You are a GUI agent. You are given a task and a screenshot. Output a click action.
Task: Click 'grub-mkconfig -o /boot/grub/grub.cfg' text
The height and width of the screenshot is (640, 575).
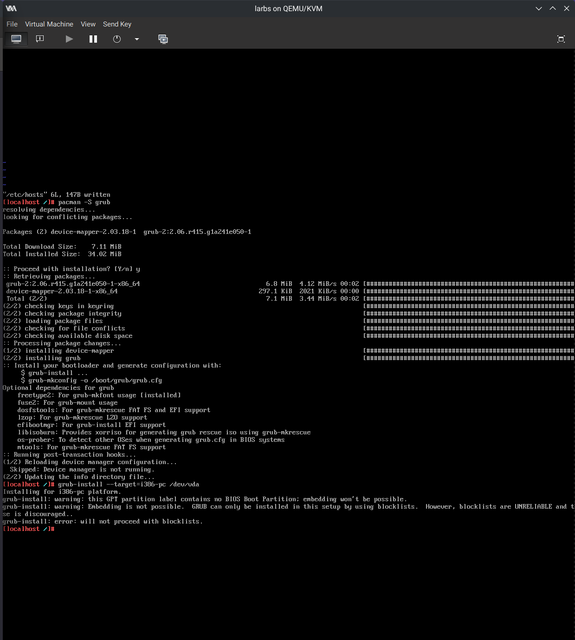click(95, 380)
